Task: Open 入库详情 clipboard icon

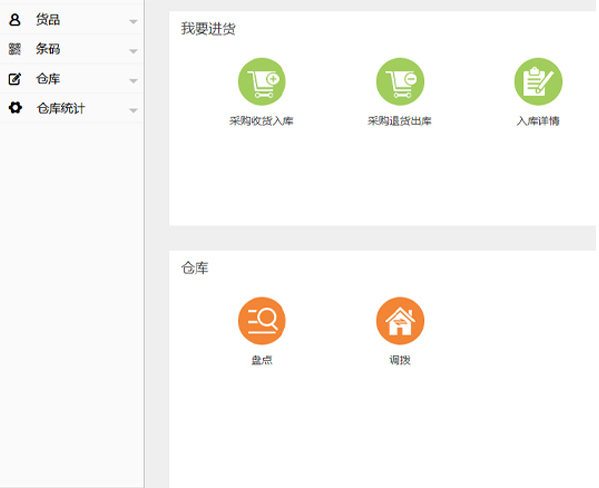Action: click(x=538, y=82)
